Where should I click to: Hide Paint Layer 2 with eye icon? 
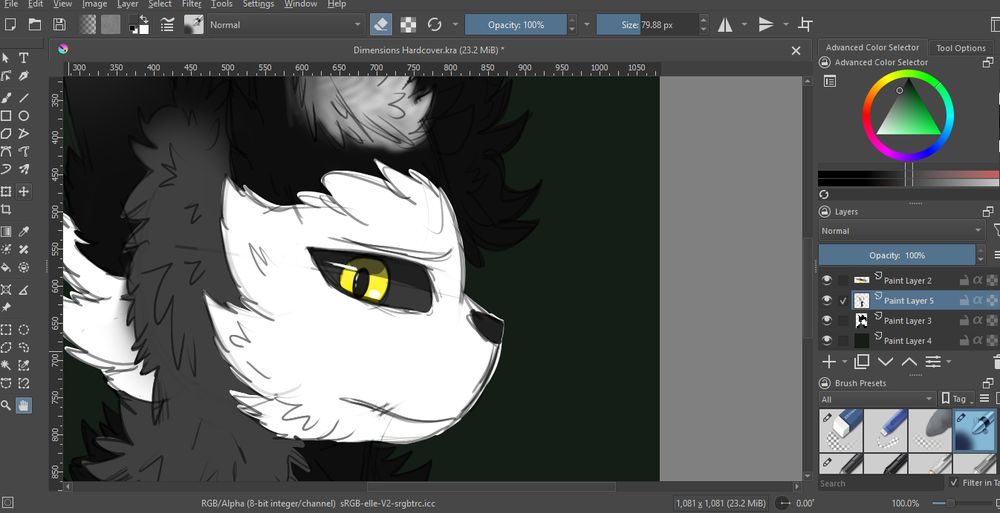coord(827,281)
